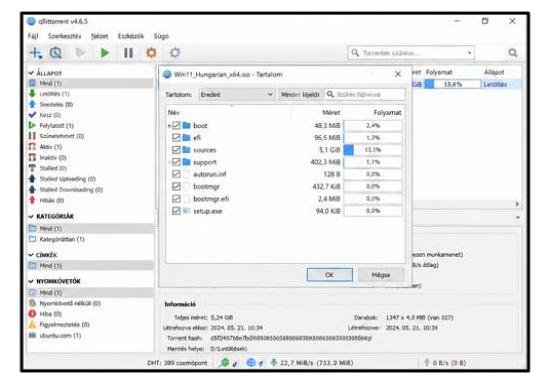Click the horizontal scrollbar right arrow of torrent list

coord(517,204)
